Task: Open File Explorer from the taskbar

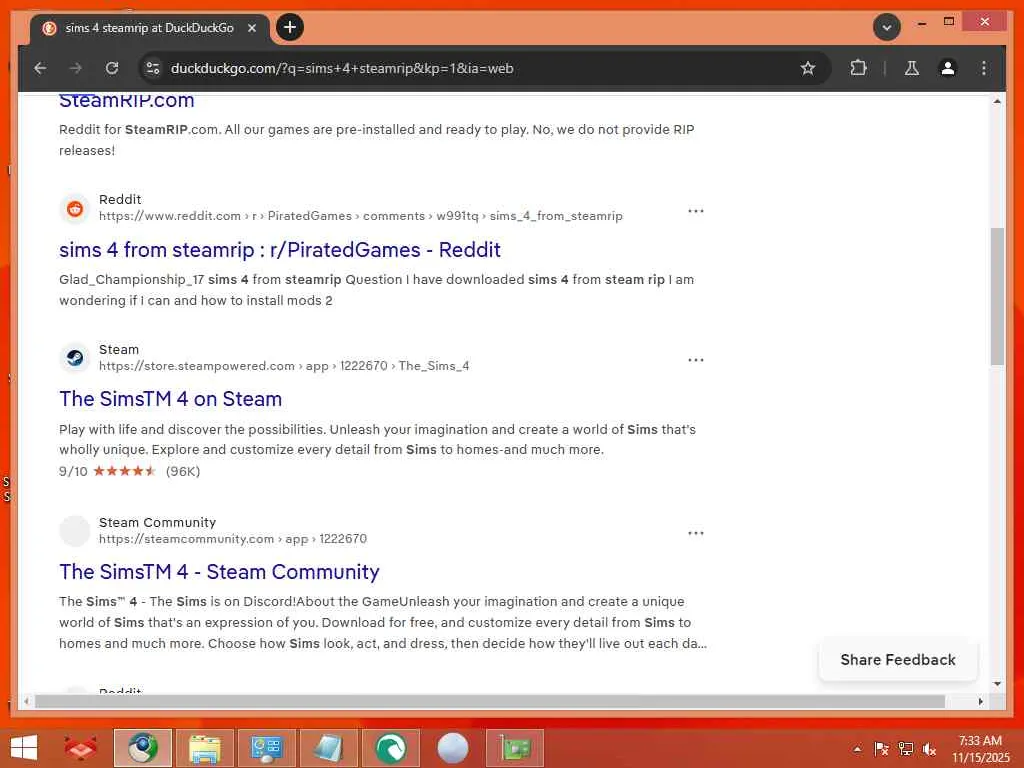Action: pos(205,748)
